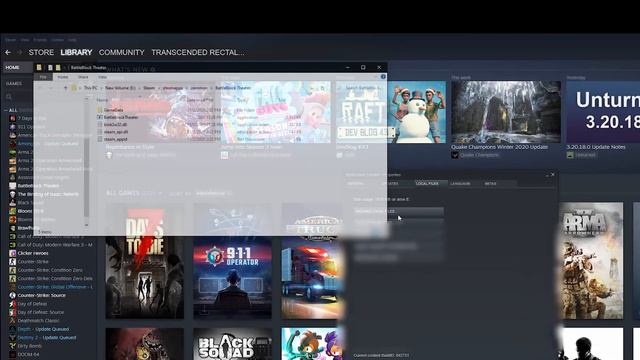Open the File tab in Explorer
640x360 pixels.
(x=43, y=77)
